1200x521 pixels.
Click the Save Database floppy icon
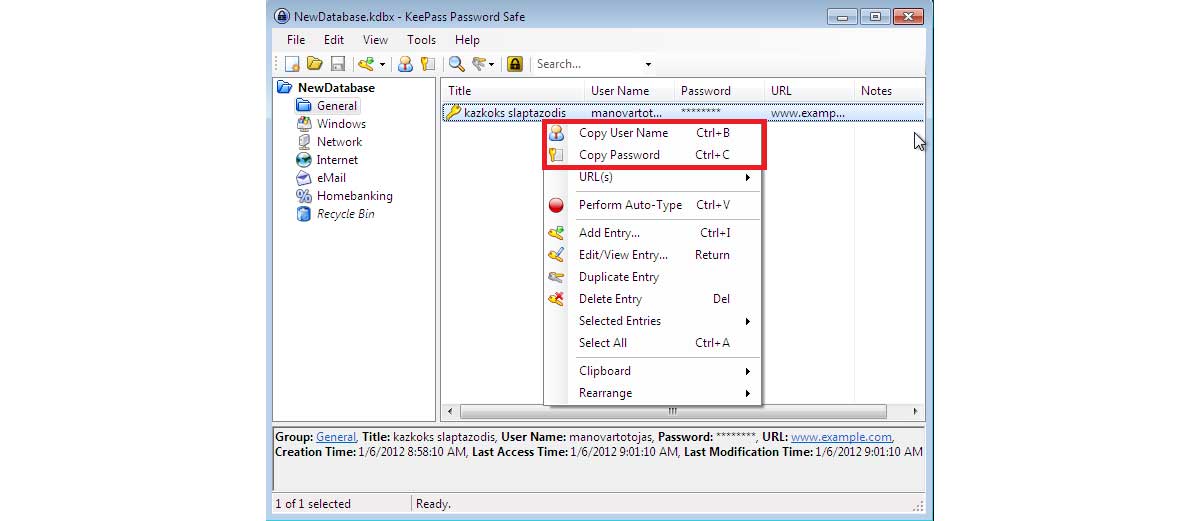point(338,64)
